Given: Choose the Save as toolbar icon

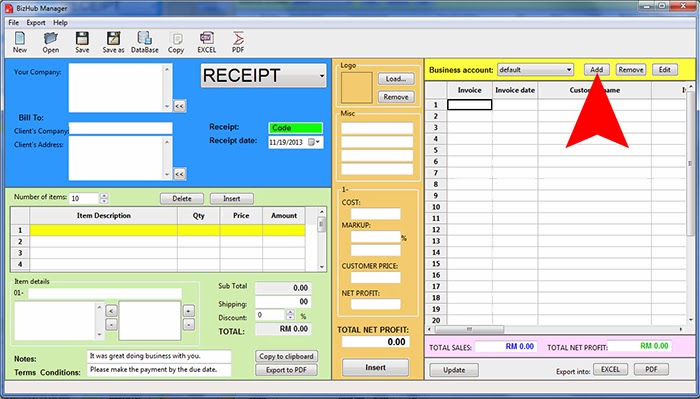Looking at the screenshot, I should click(113, 42).
